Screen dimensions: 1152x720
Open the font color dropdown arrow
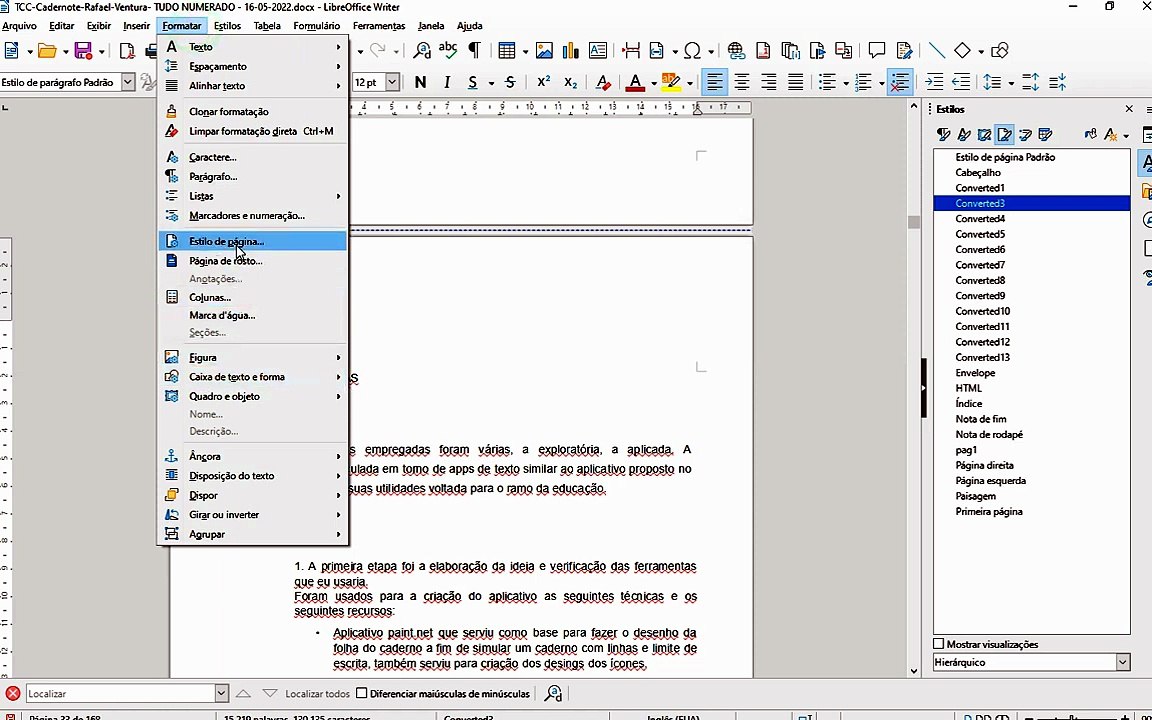653,83
